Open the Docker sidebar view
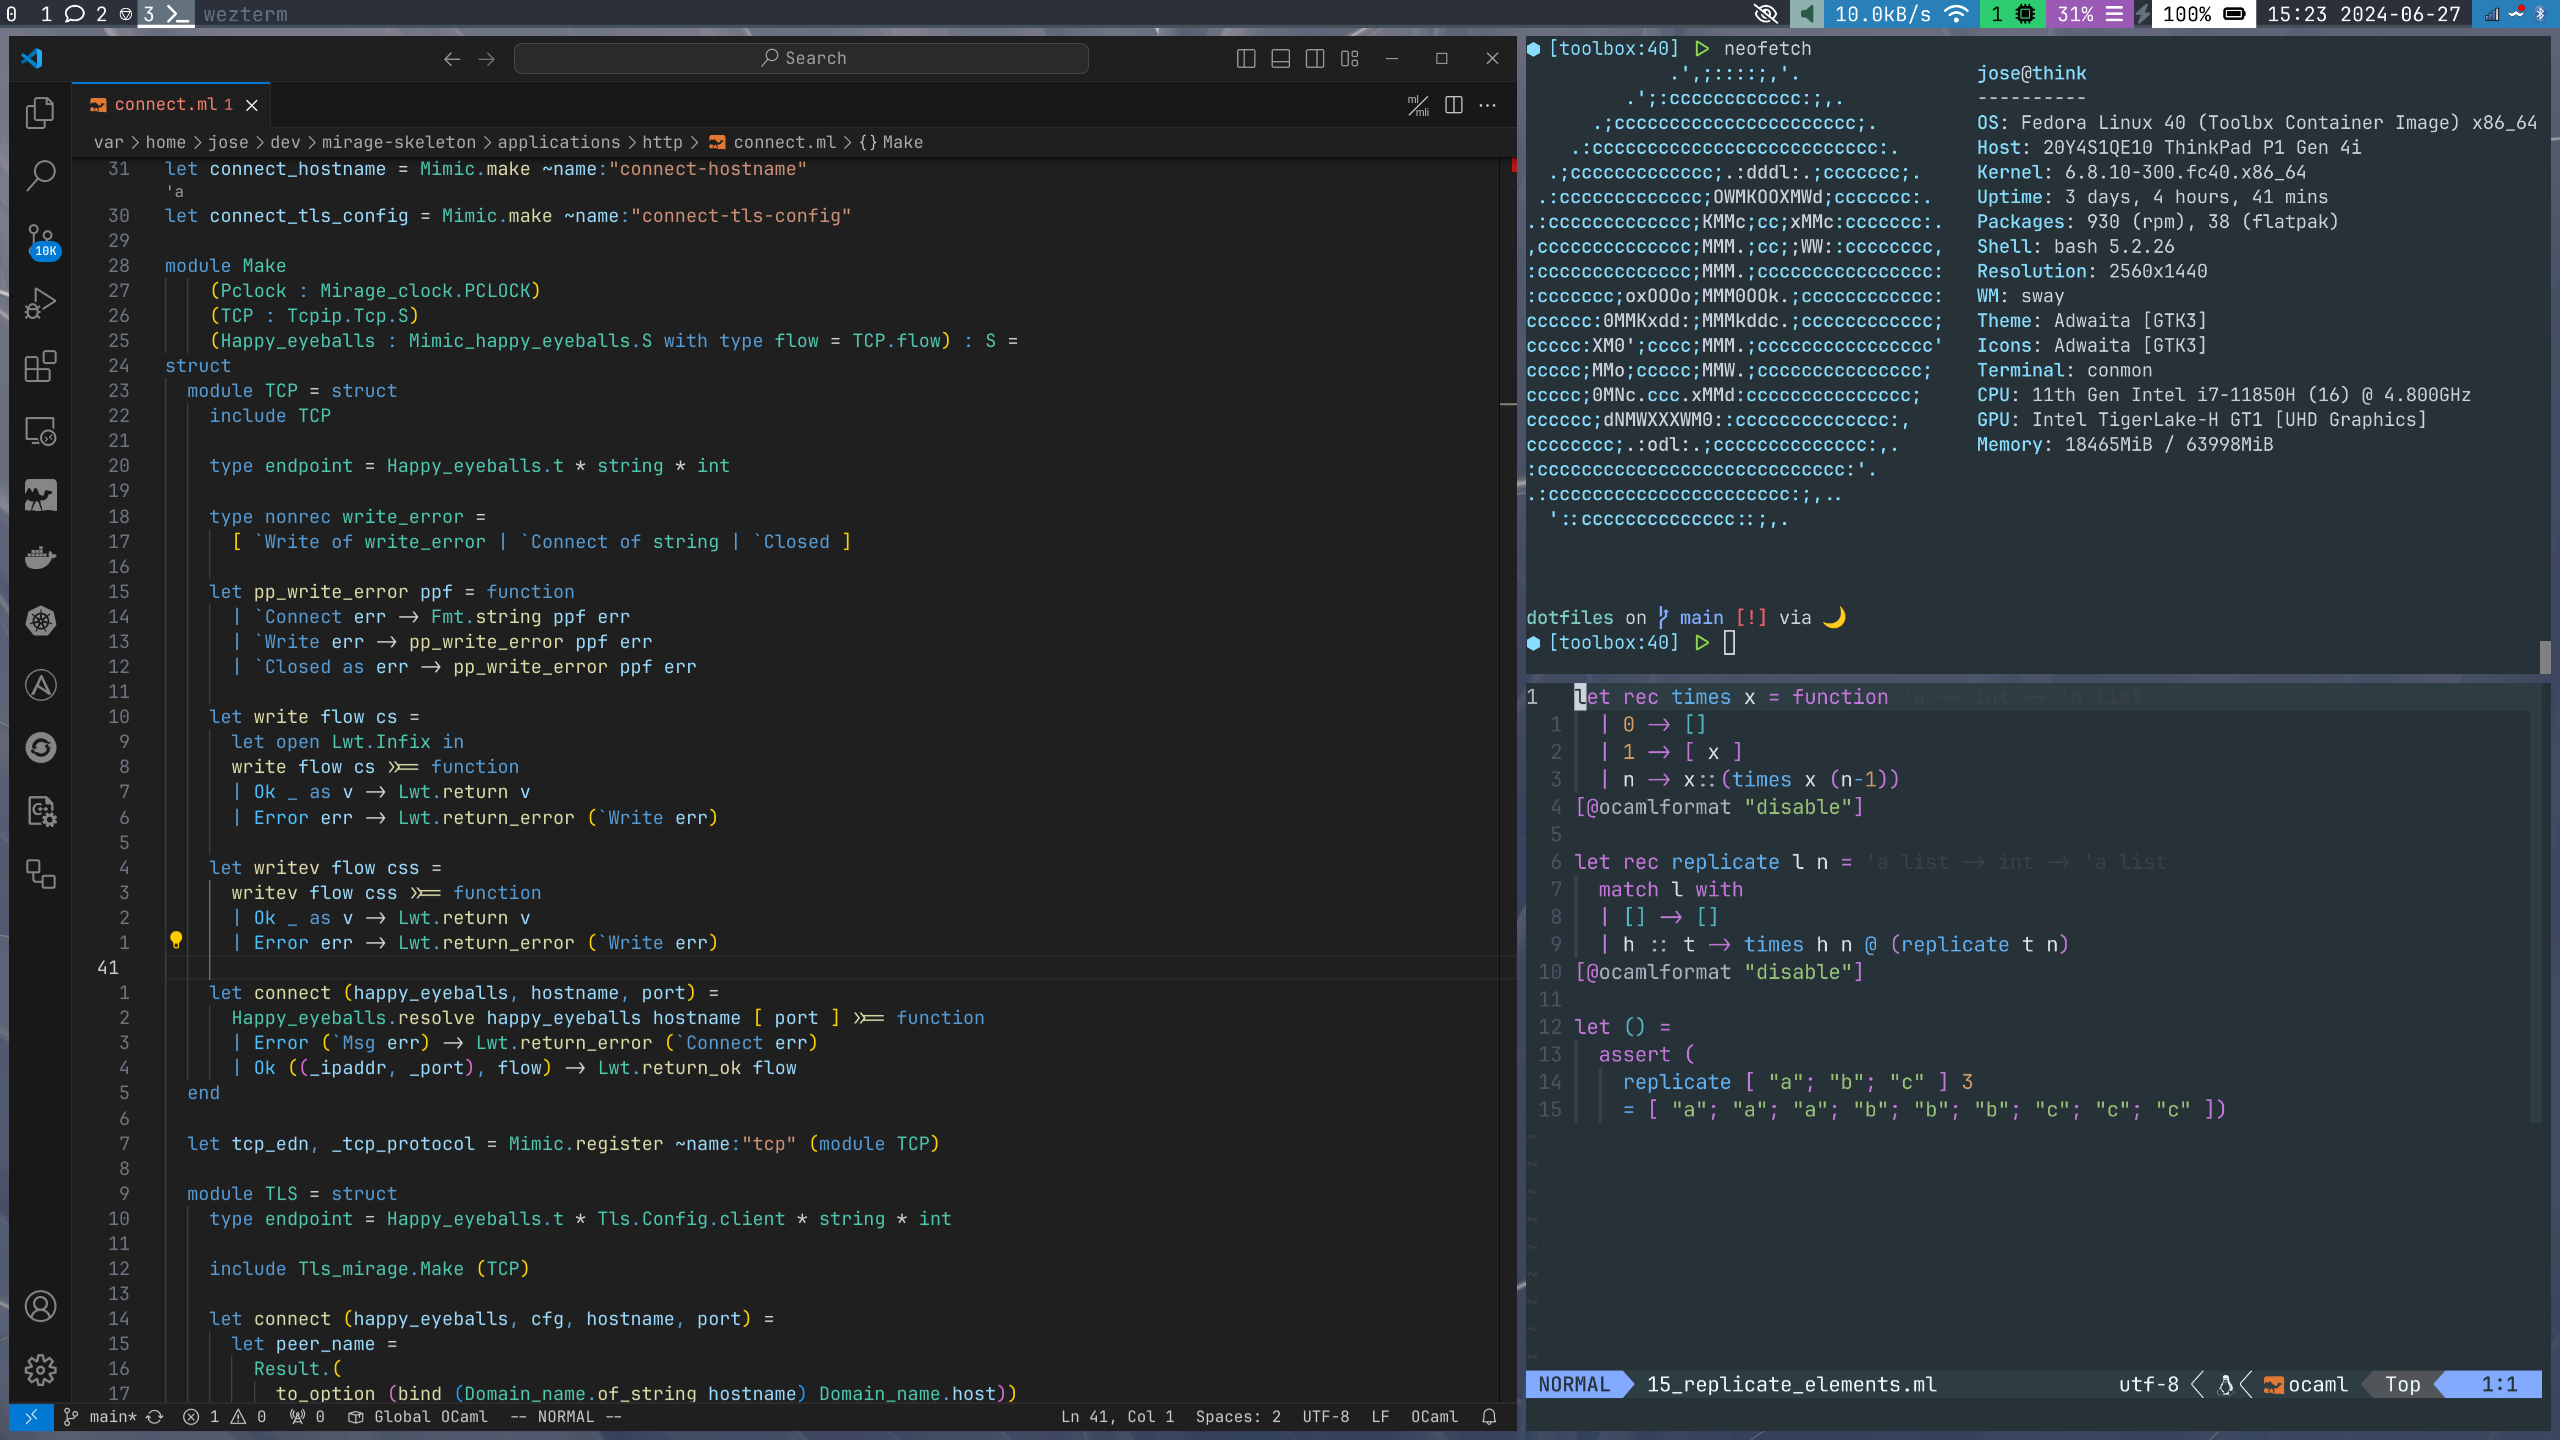This screenshot has height=1440, width=2560. pyautogui.click(x=40, y=557)
